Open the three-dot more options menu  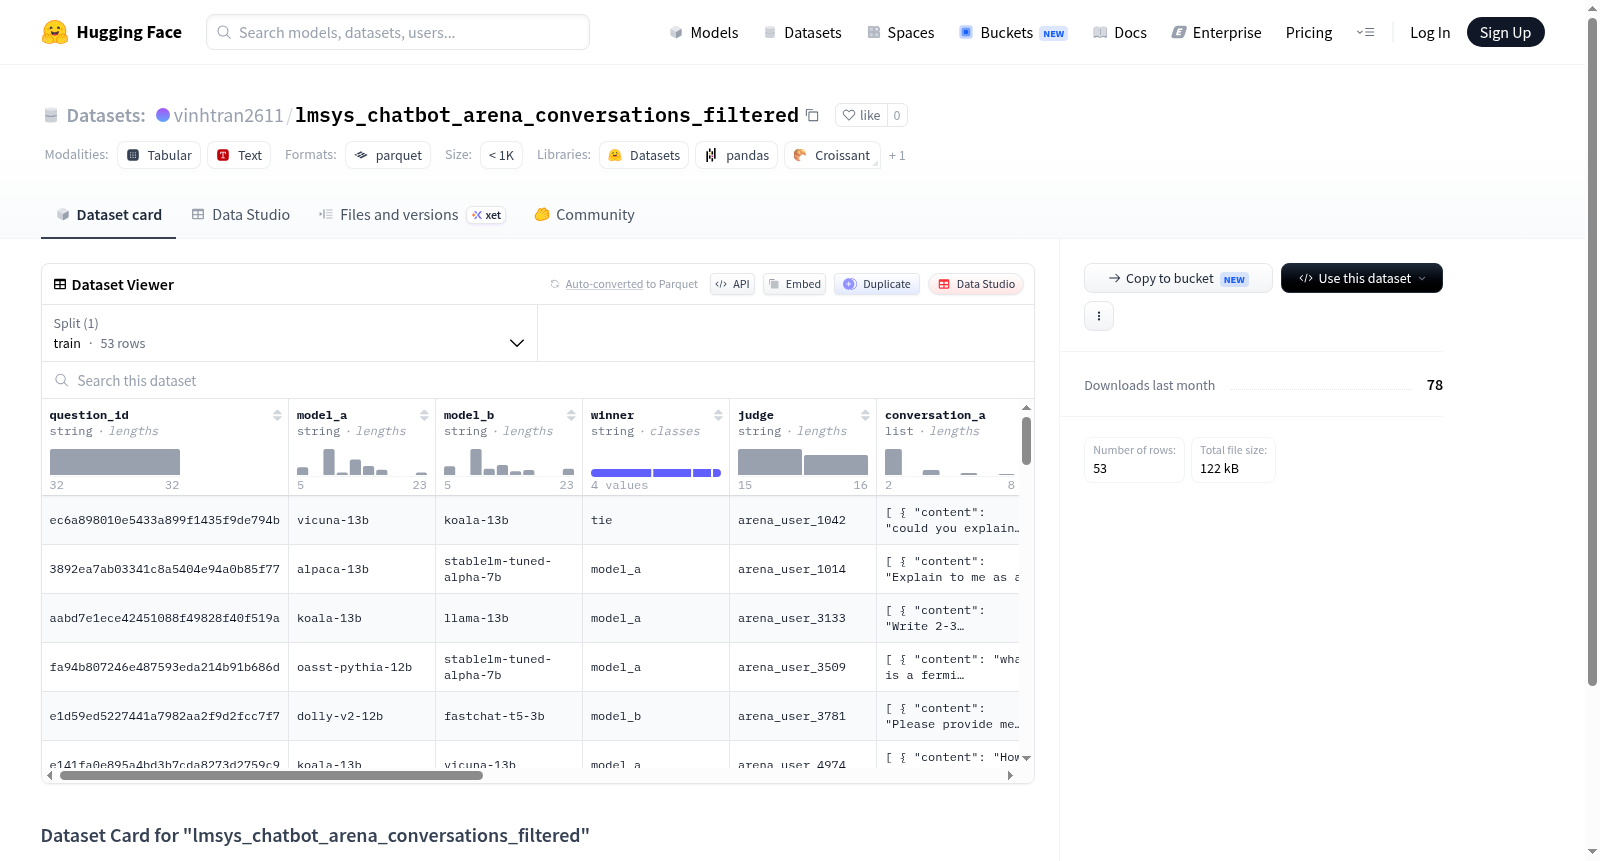(x=1099, y=316)
